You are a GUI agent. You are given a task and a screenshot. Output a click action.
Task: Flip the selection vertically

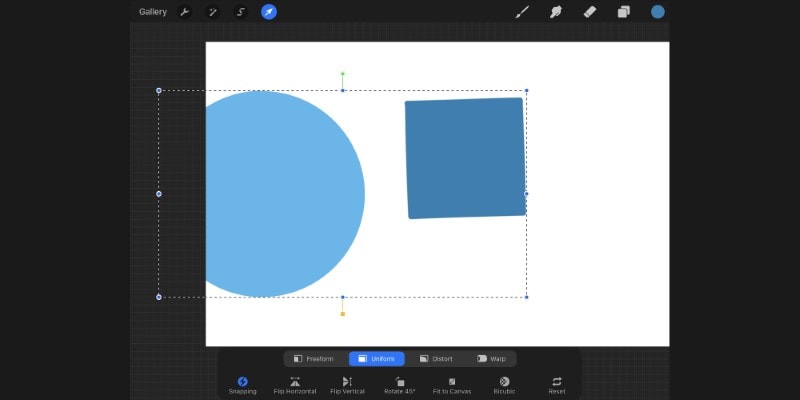(x=347, y=386)
